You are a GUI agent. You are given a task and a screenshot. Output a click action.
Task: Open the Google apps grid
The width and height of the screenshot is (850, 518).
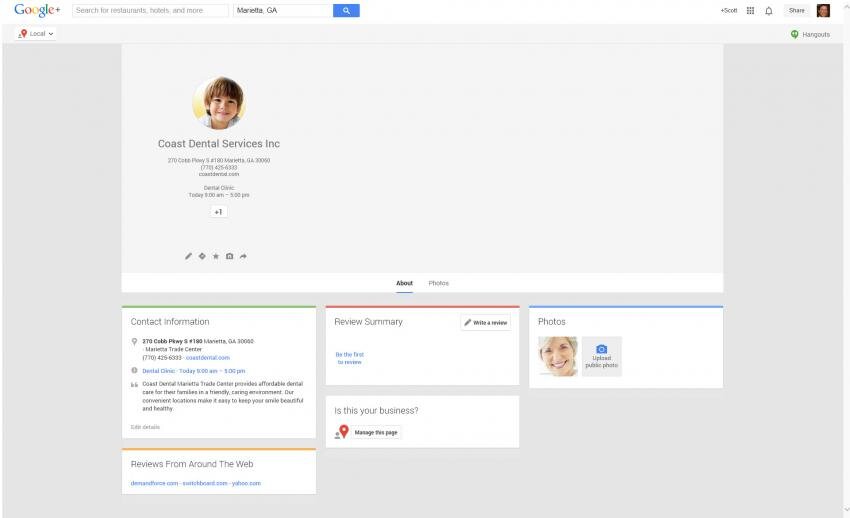750,10
